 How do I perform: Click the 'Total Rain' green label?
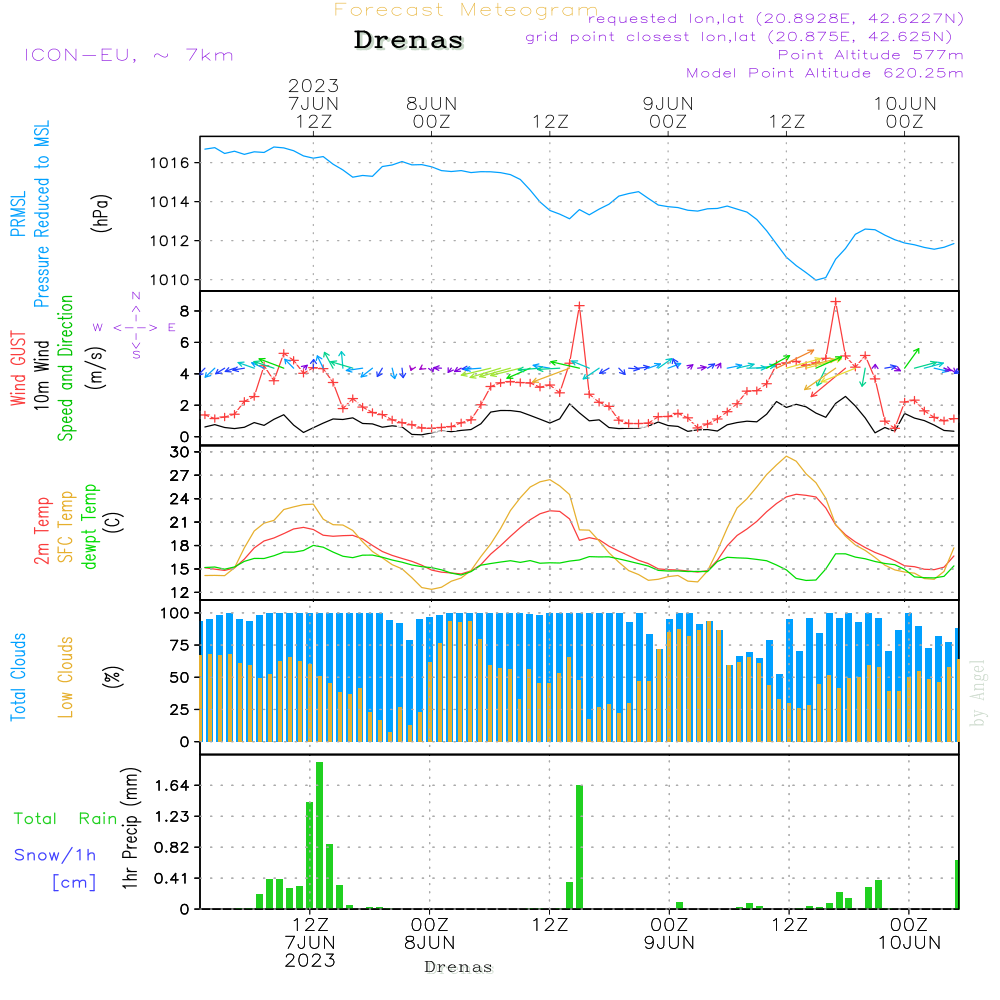click(66, 818)
